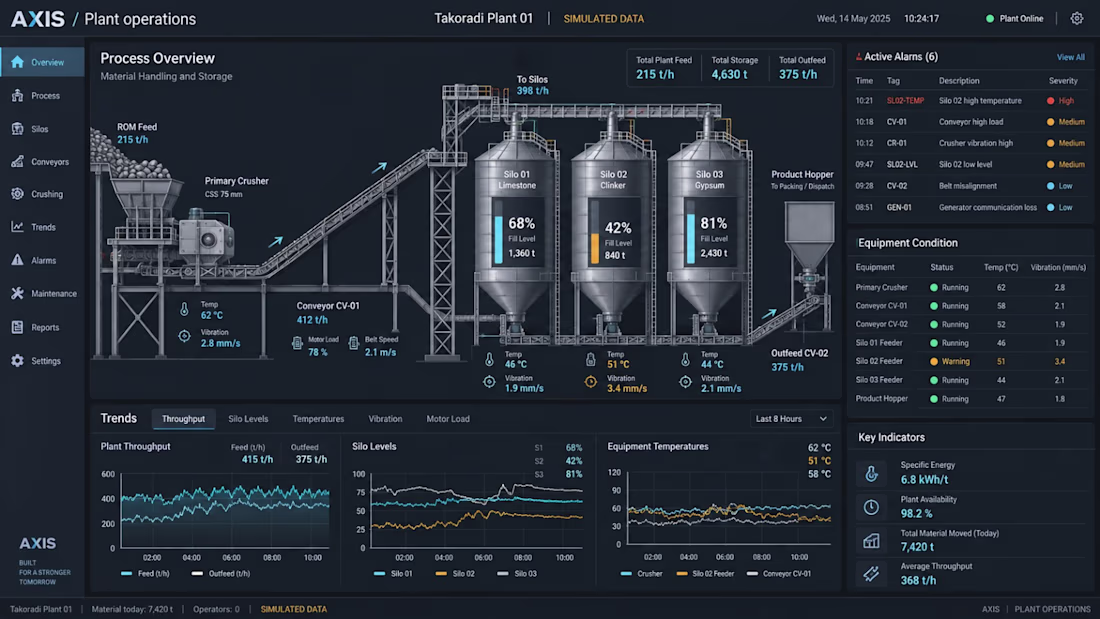Select the Vibration trends tab

coord(385,419)
